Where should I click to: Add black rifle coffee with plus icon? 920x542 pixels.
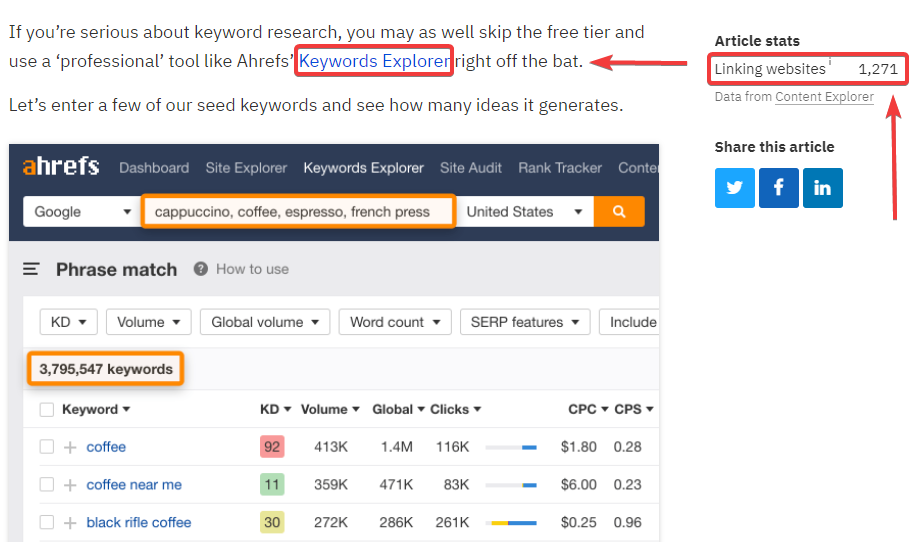click(x=70, y=523)
